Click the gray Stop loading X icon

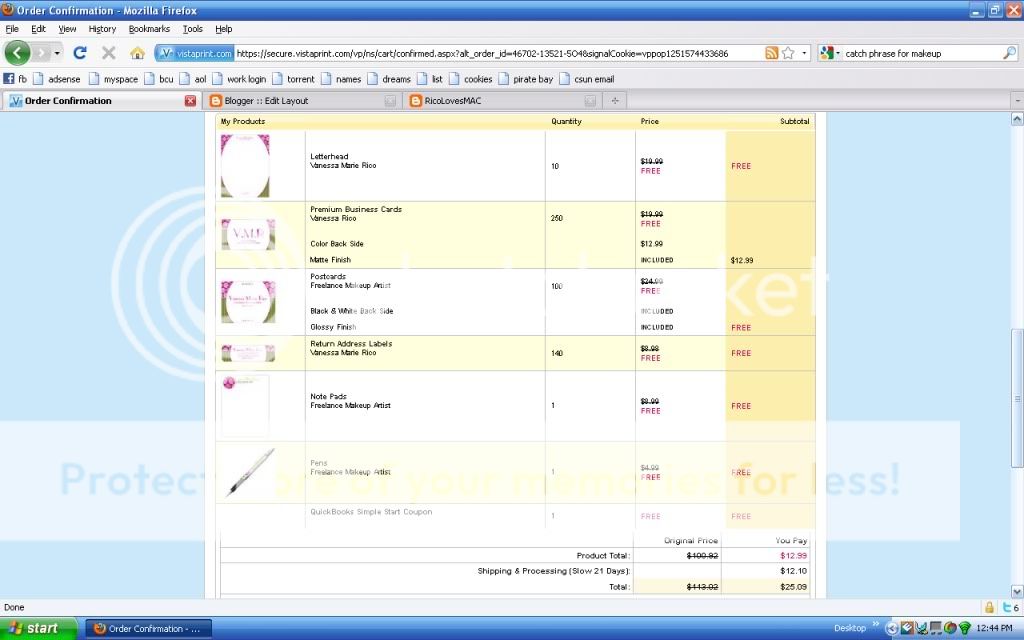(108, 53)
